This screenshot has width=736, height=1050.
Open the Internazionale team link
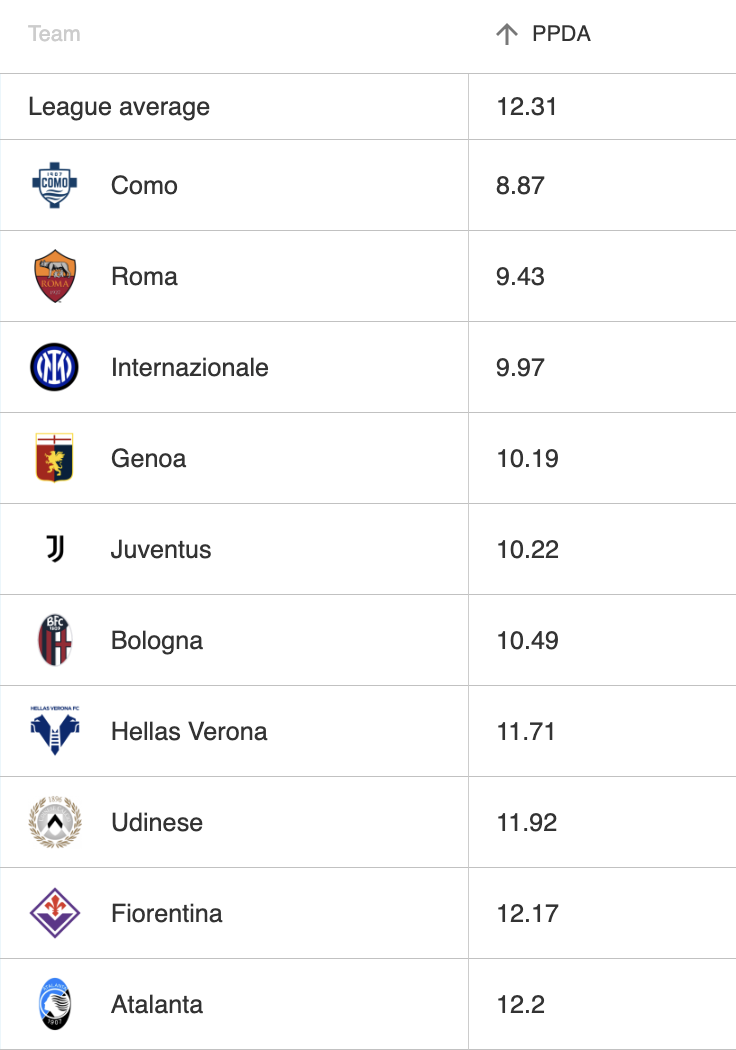point(190,368)
